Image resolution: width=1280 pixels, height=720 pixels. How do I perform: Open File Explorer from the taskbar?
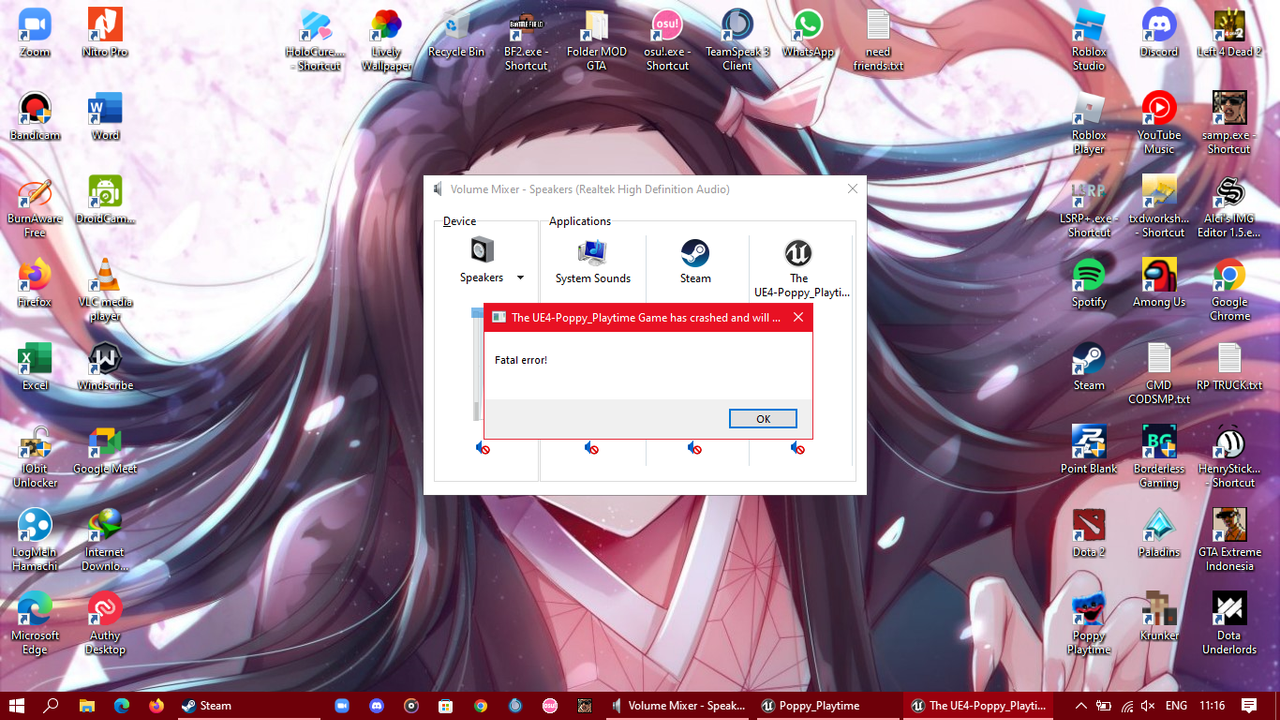(x=86, y=706)
